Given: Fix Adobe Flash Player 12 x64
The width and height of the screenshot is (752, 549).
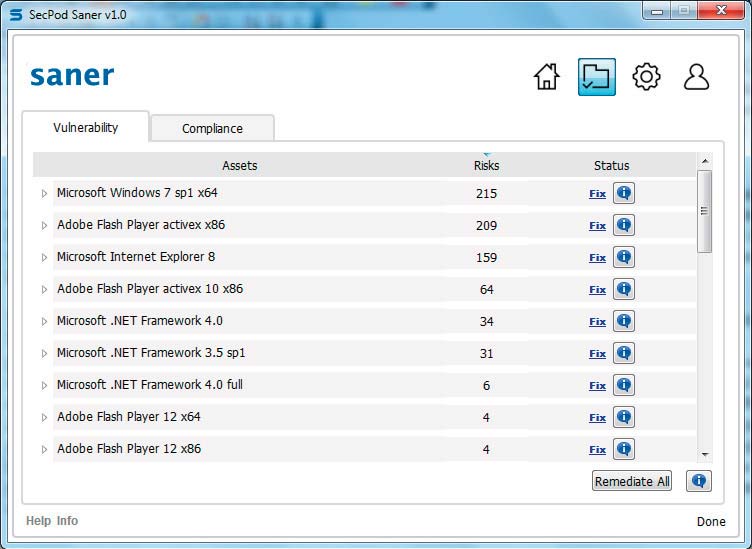Looking at the screenshot, I should tap(598, 418).
